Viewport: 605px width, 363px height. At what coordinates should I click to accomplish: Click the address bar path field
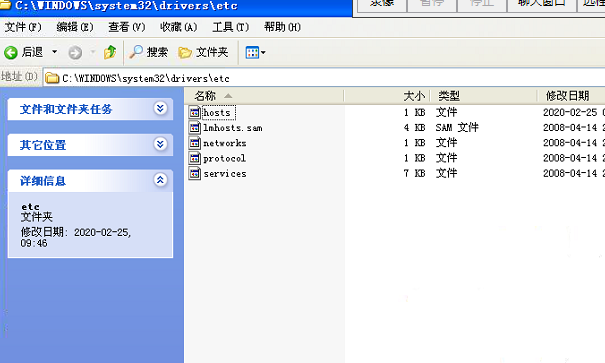point(324,78)
